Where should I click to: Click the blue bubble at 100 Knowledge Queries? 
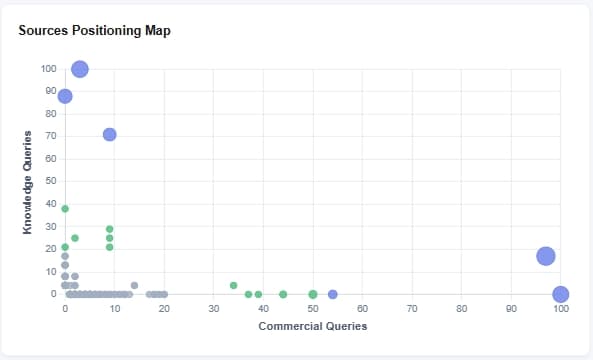[x=80, y=69]
